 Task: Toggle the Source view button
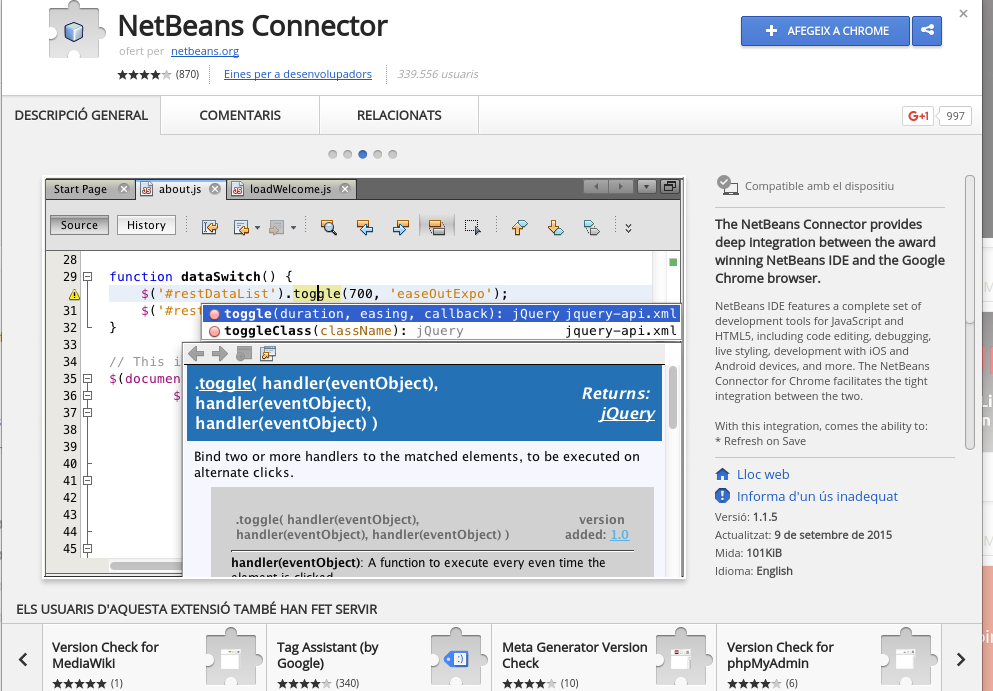point(79,225)
